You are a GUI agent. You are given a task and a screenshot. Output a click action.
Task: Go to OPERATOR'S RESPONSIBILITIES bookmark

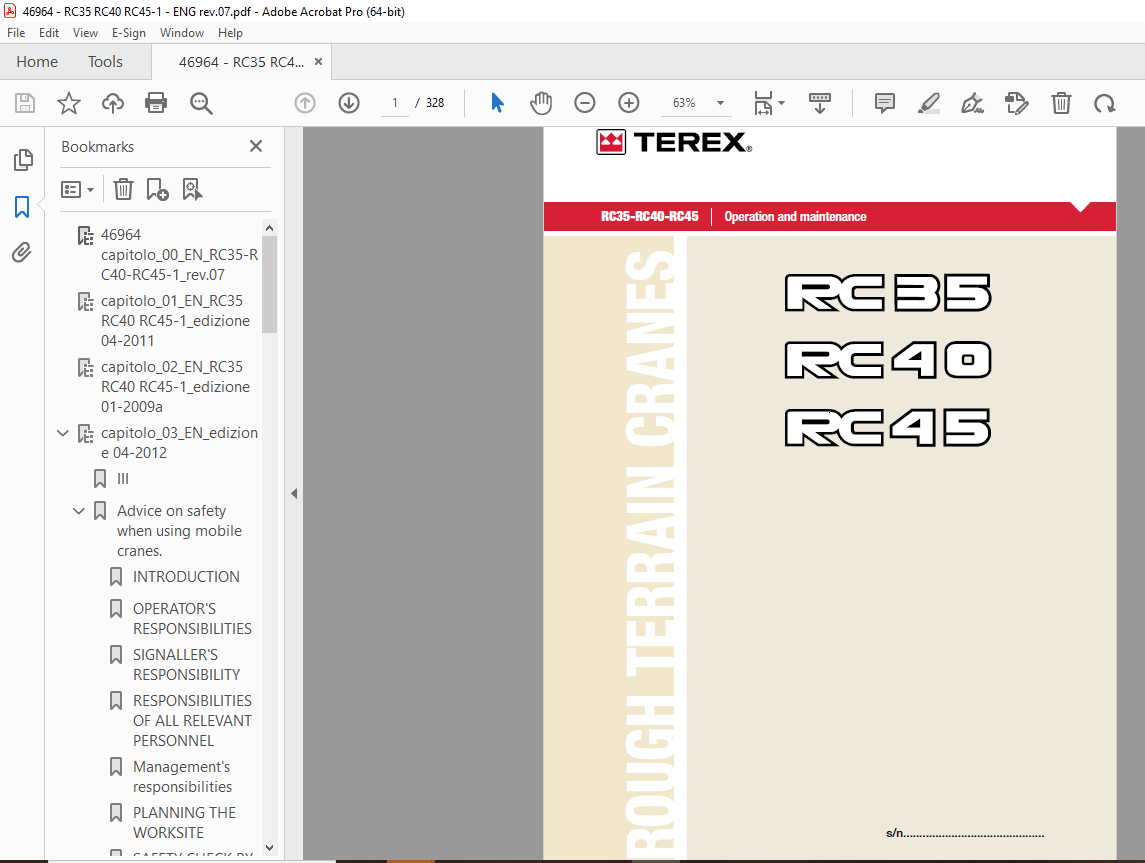(192, 618)
